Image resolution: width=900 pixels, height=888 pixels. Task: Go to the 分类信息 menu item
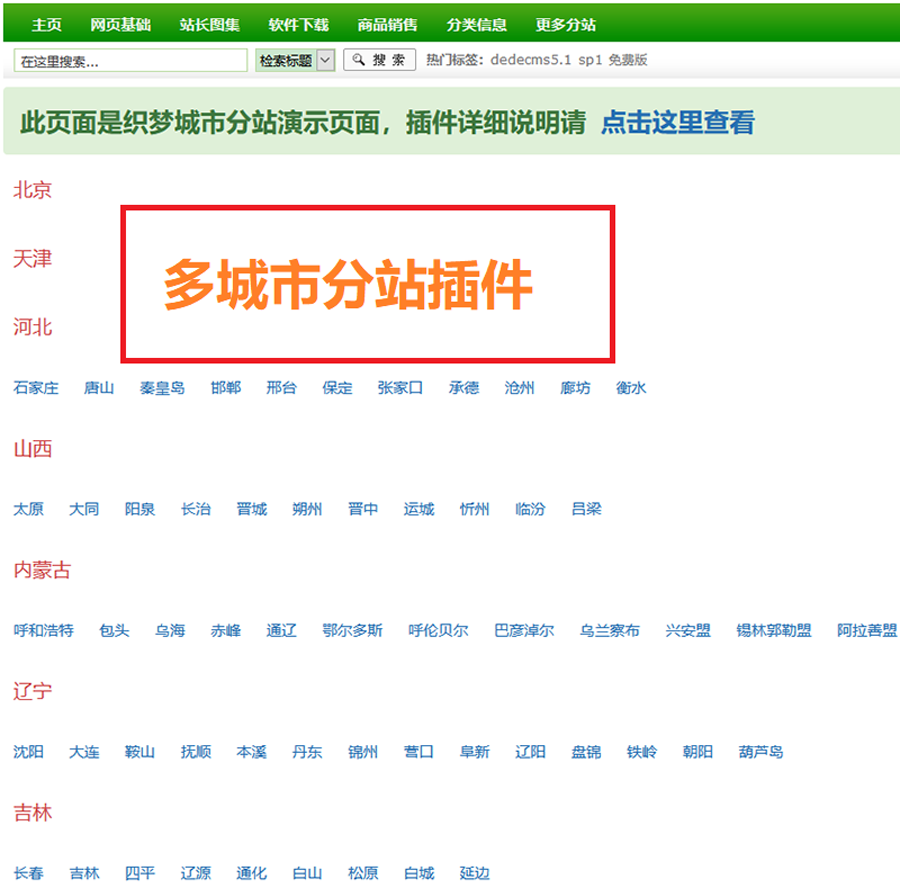pyautogui.click(x=476, y=25)
